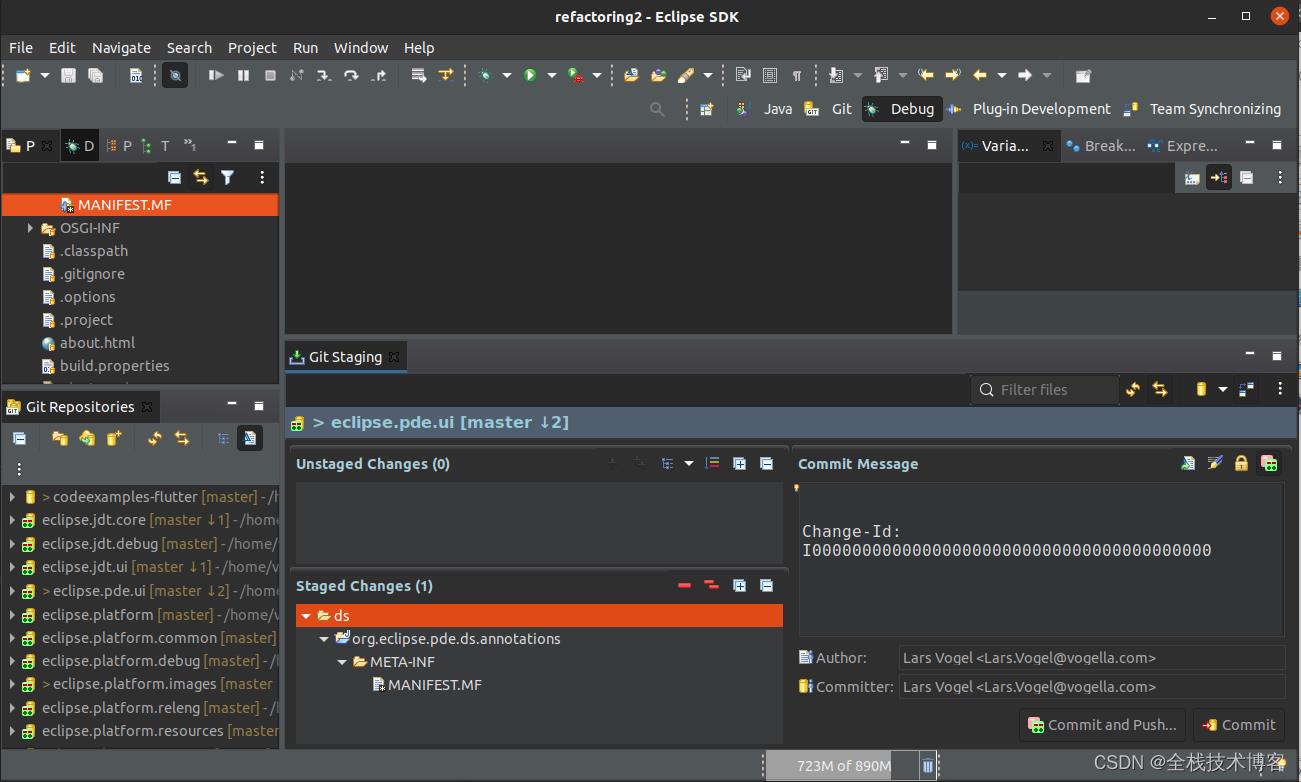This screenshot has width=1301, height=782.
Task: Click the Step Into icon
Action: [x=324, y=75]
